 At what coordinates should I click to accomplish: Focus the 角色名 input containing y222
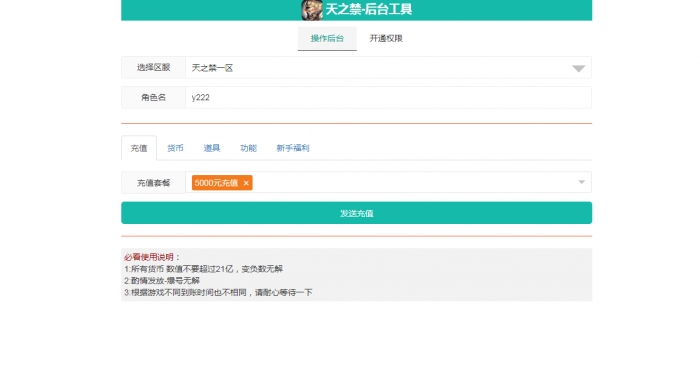(388, 98)
